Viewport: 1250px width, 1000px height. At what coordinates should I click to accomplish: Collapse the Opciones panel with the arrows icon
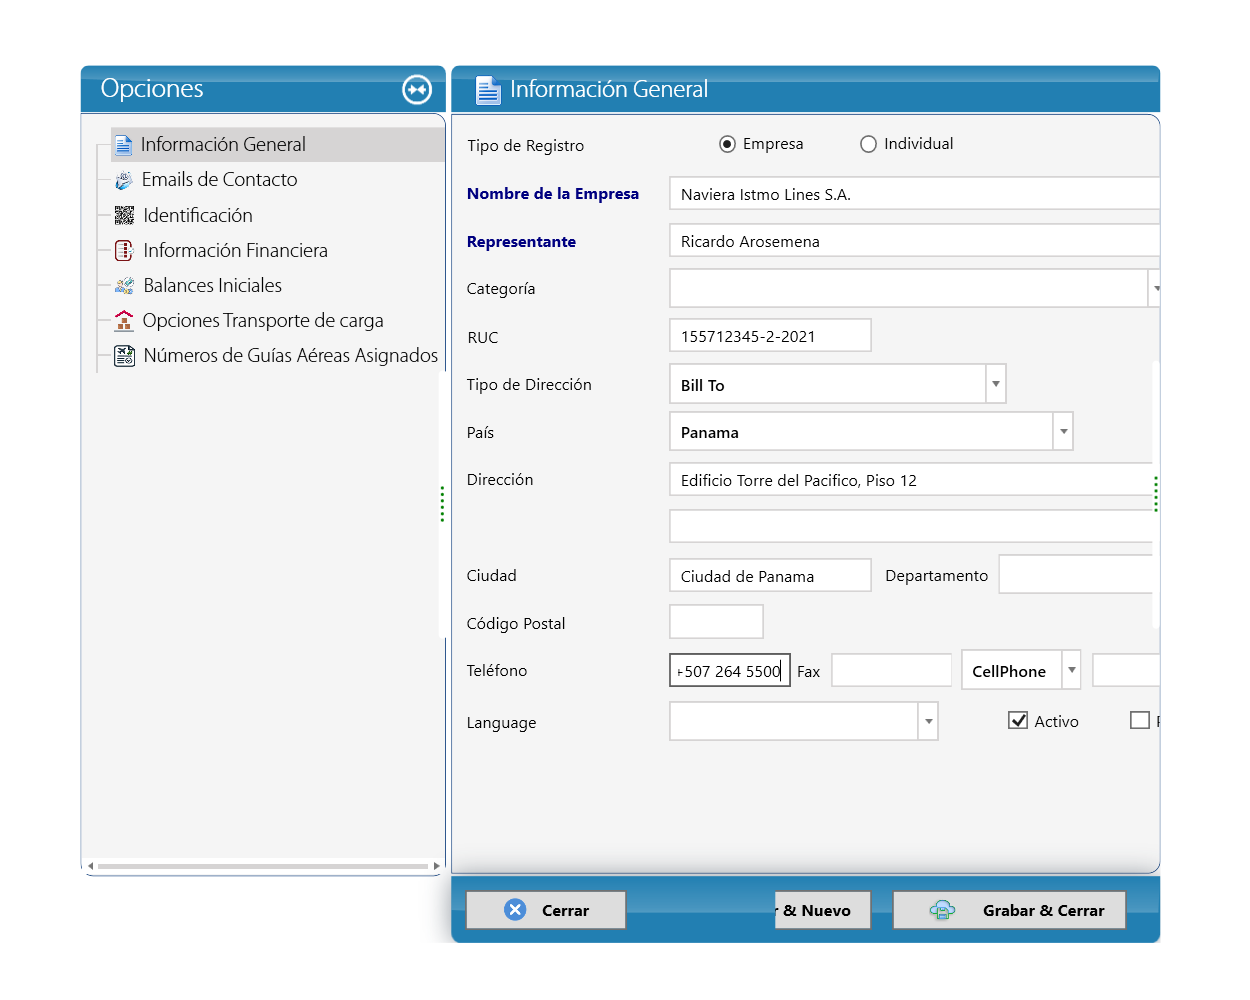click(417, 89)
